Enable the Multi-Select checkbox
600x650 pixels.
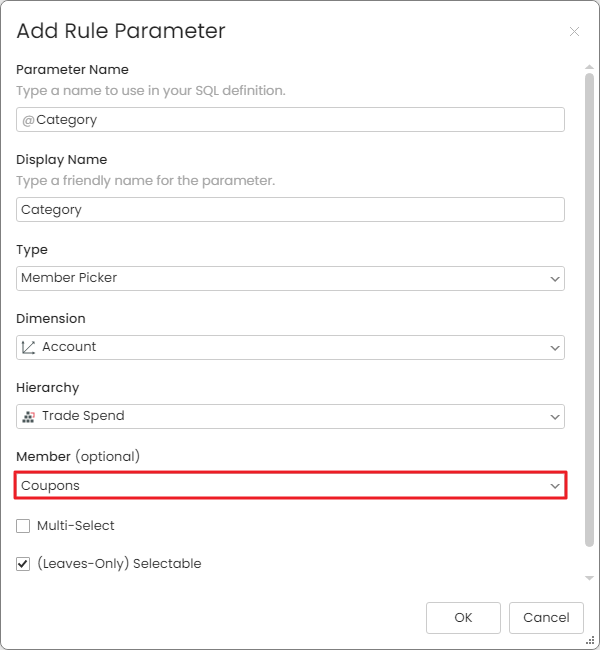(x=23, y=526)
